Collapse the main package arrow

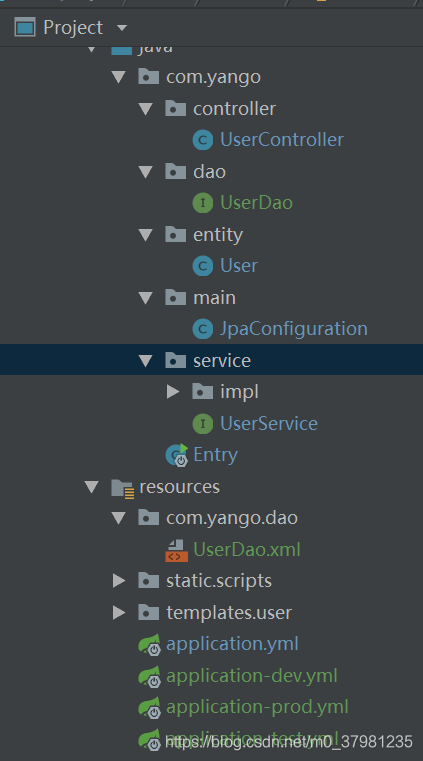[146, 298]
